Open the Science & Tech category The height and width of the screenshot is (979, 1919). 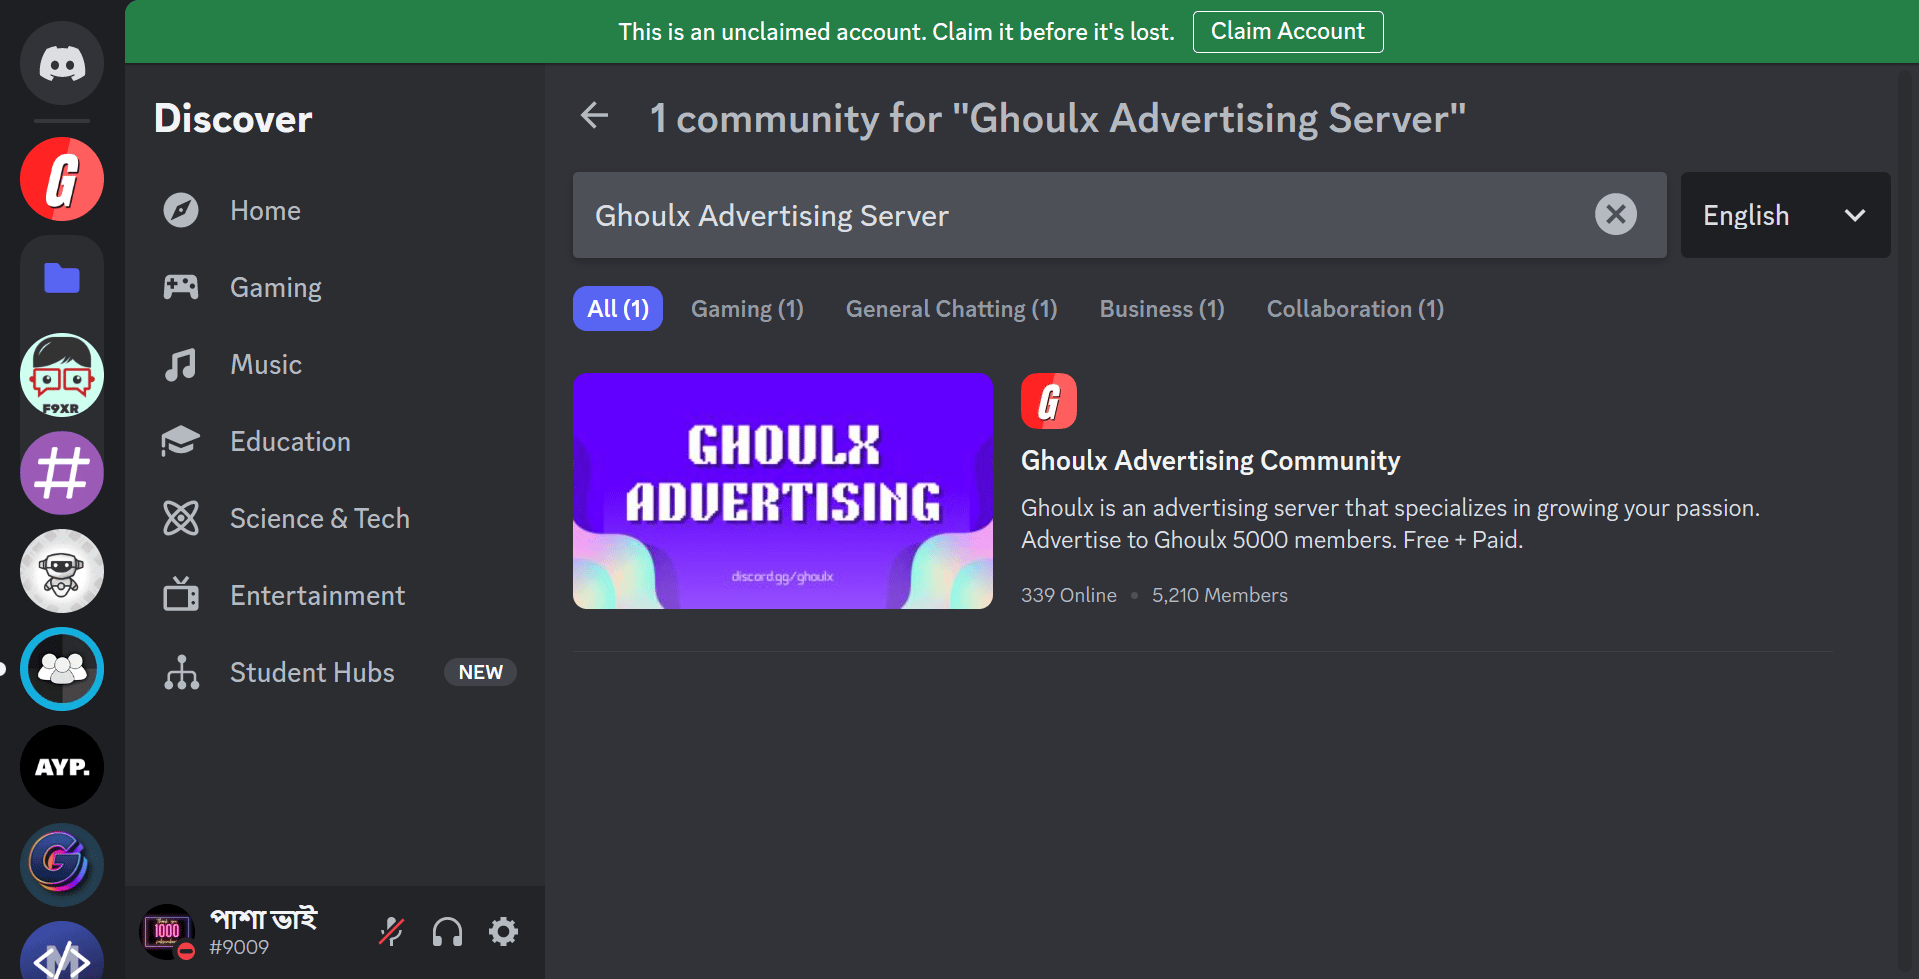tap(319, 519)
